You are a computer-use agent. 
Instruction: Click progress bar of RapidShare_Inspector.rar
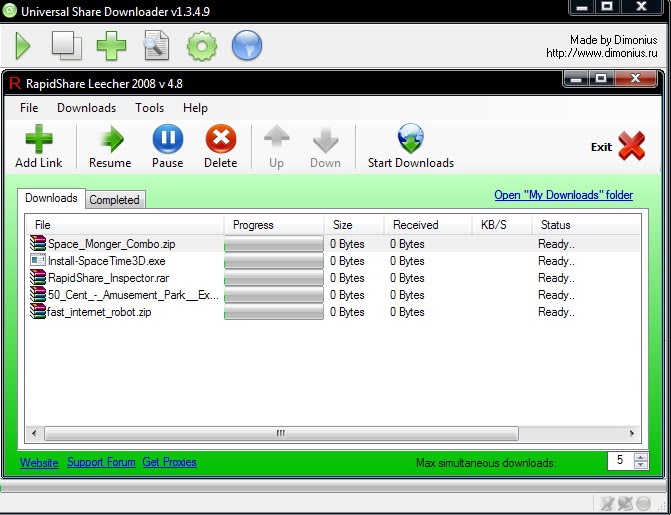click(274, 278)
